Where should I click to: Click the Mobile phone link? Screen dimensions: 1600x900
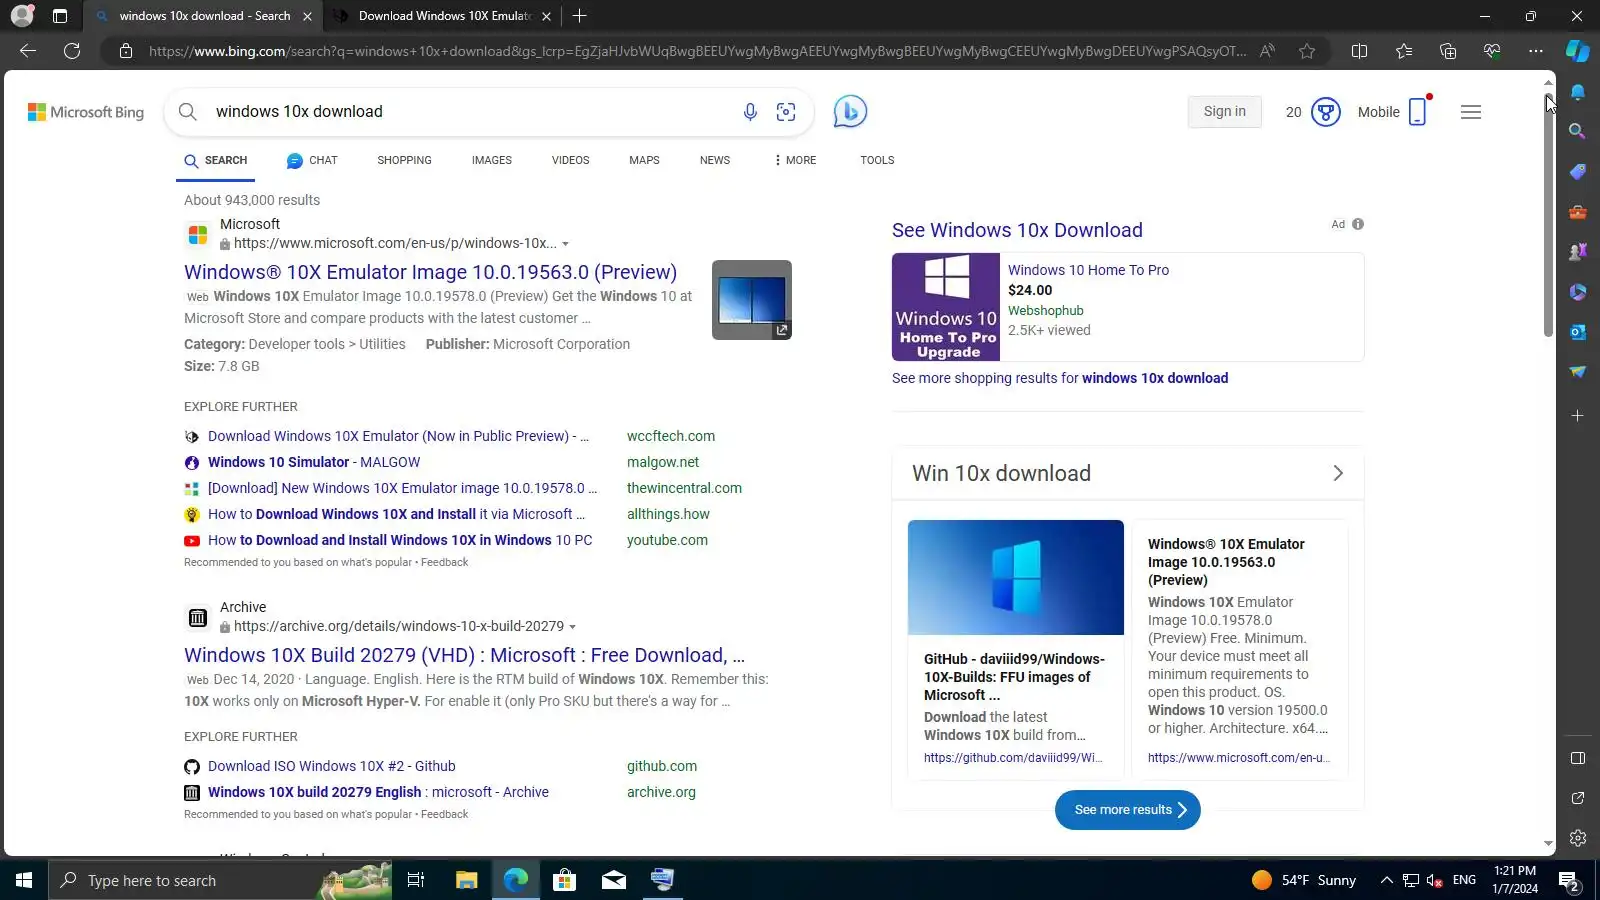tap(1392, 112)
